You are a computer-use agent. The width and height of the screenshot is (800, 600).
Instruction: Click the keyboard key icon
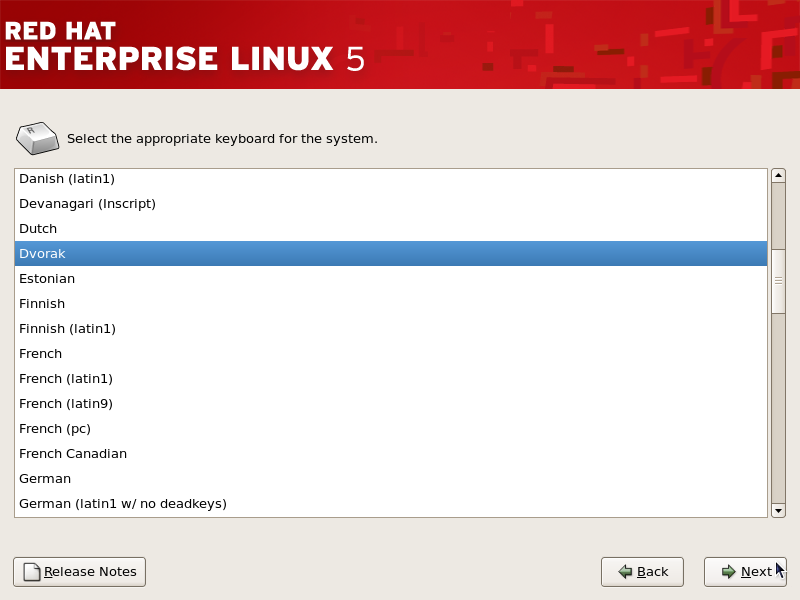pyautogui.click(x=38, y=138)
